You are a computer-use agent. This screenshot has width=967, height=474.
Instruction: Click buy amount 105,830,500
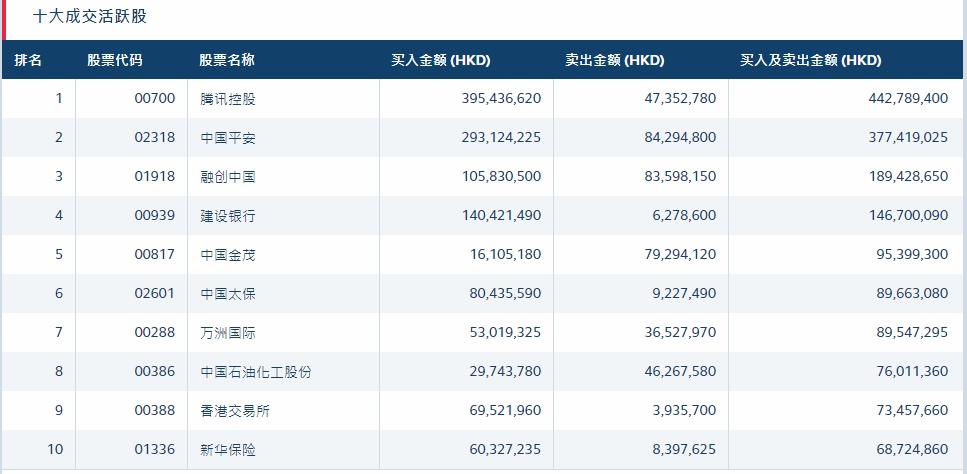pyautogui.click(x=501, y=176)
